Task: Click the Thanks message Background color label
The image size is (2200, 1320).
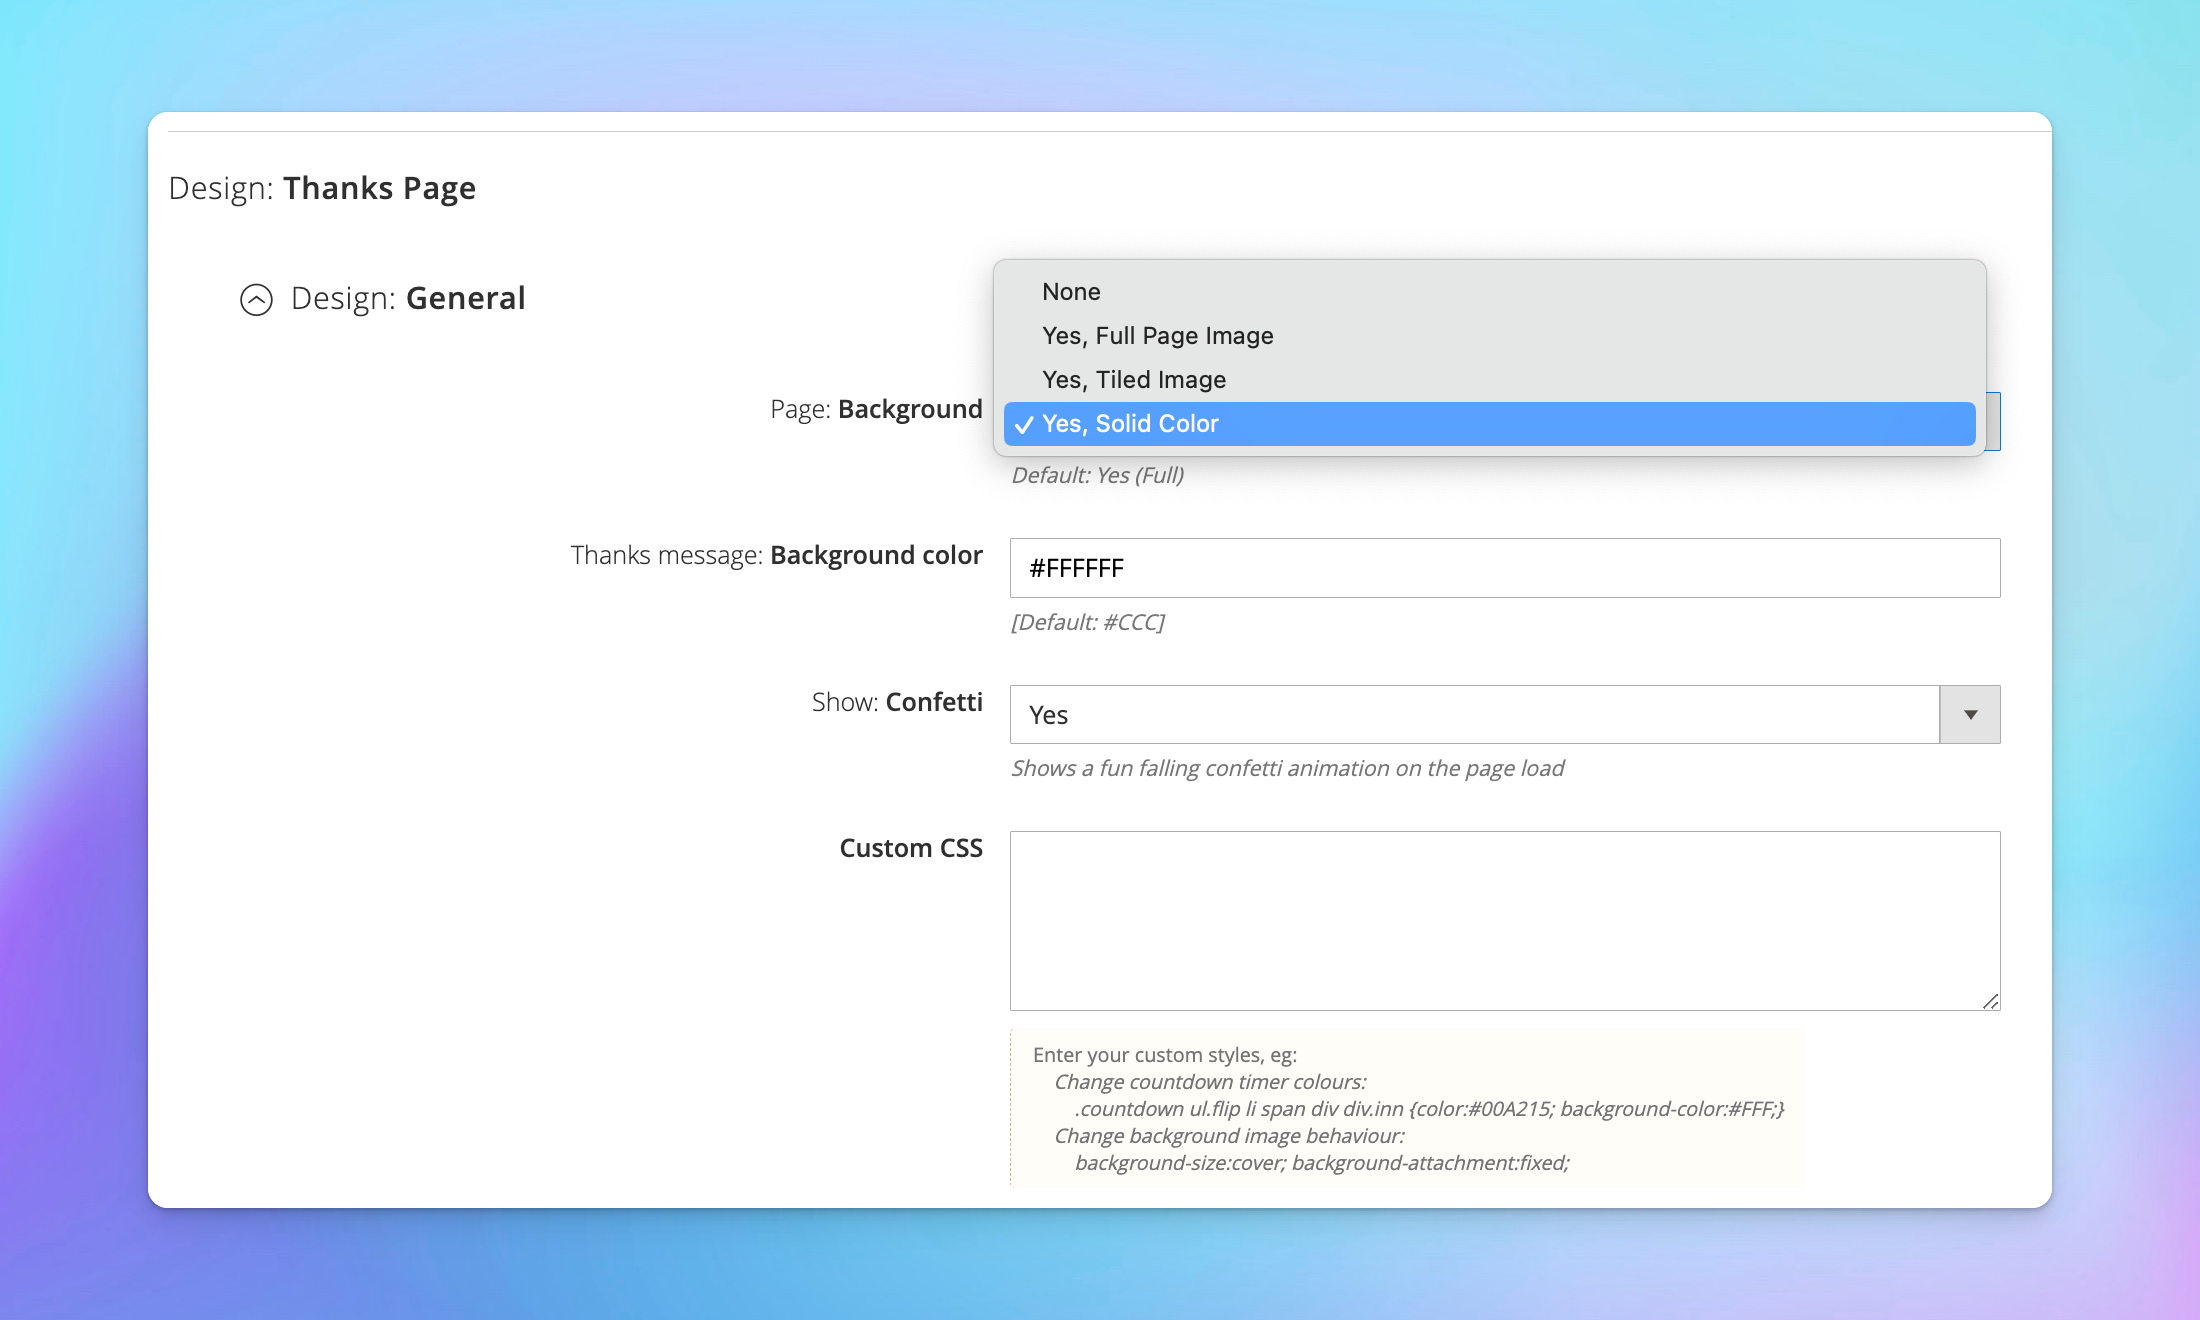Action: click(x=776, y=555)
